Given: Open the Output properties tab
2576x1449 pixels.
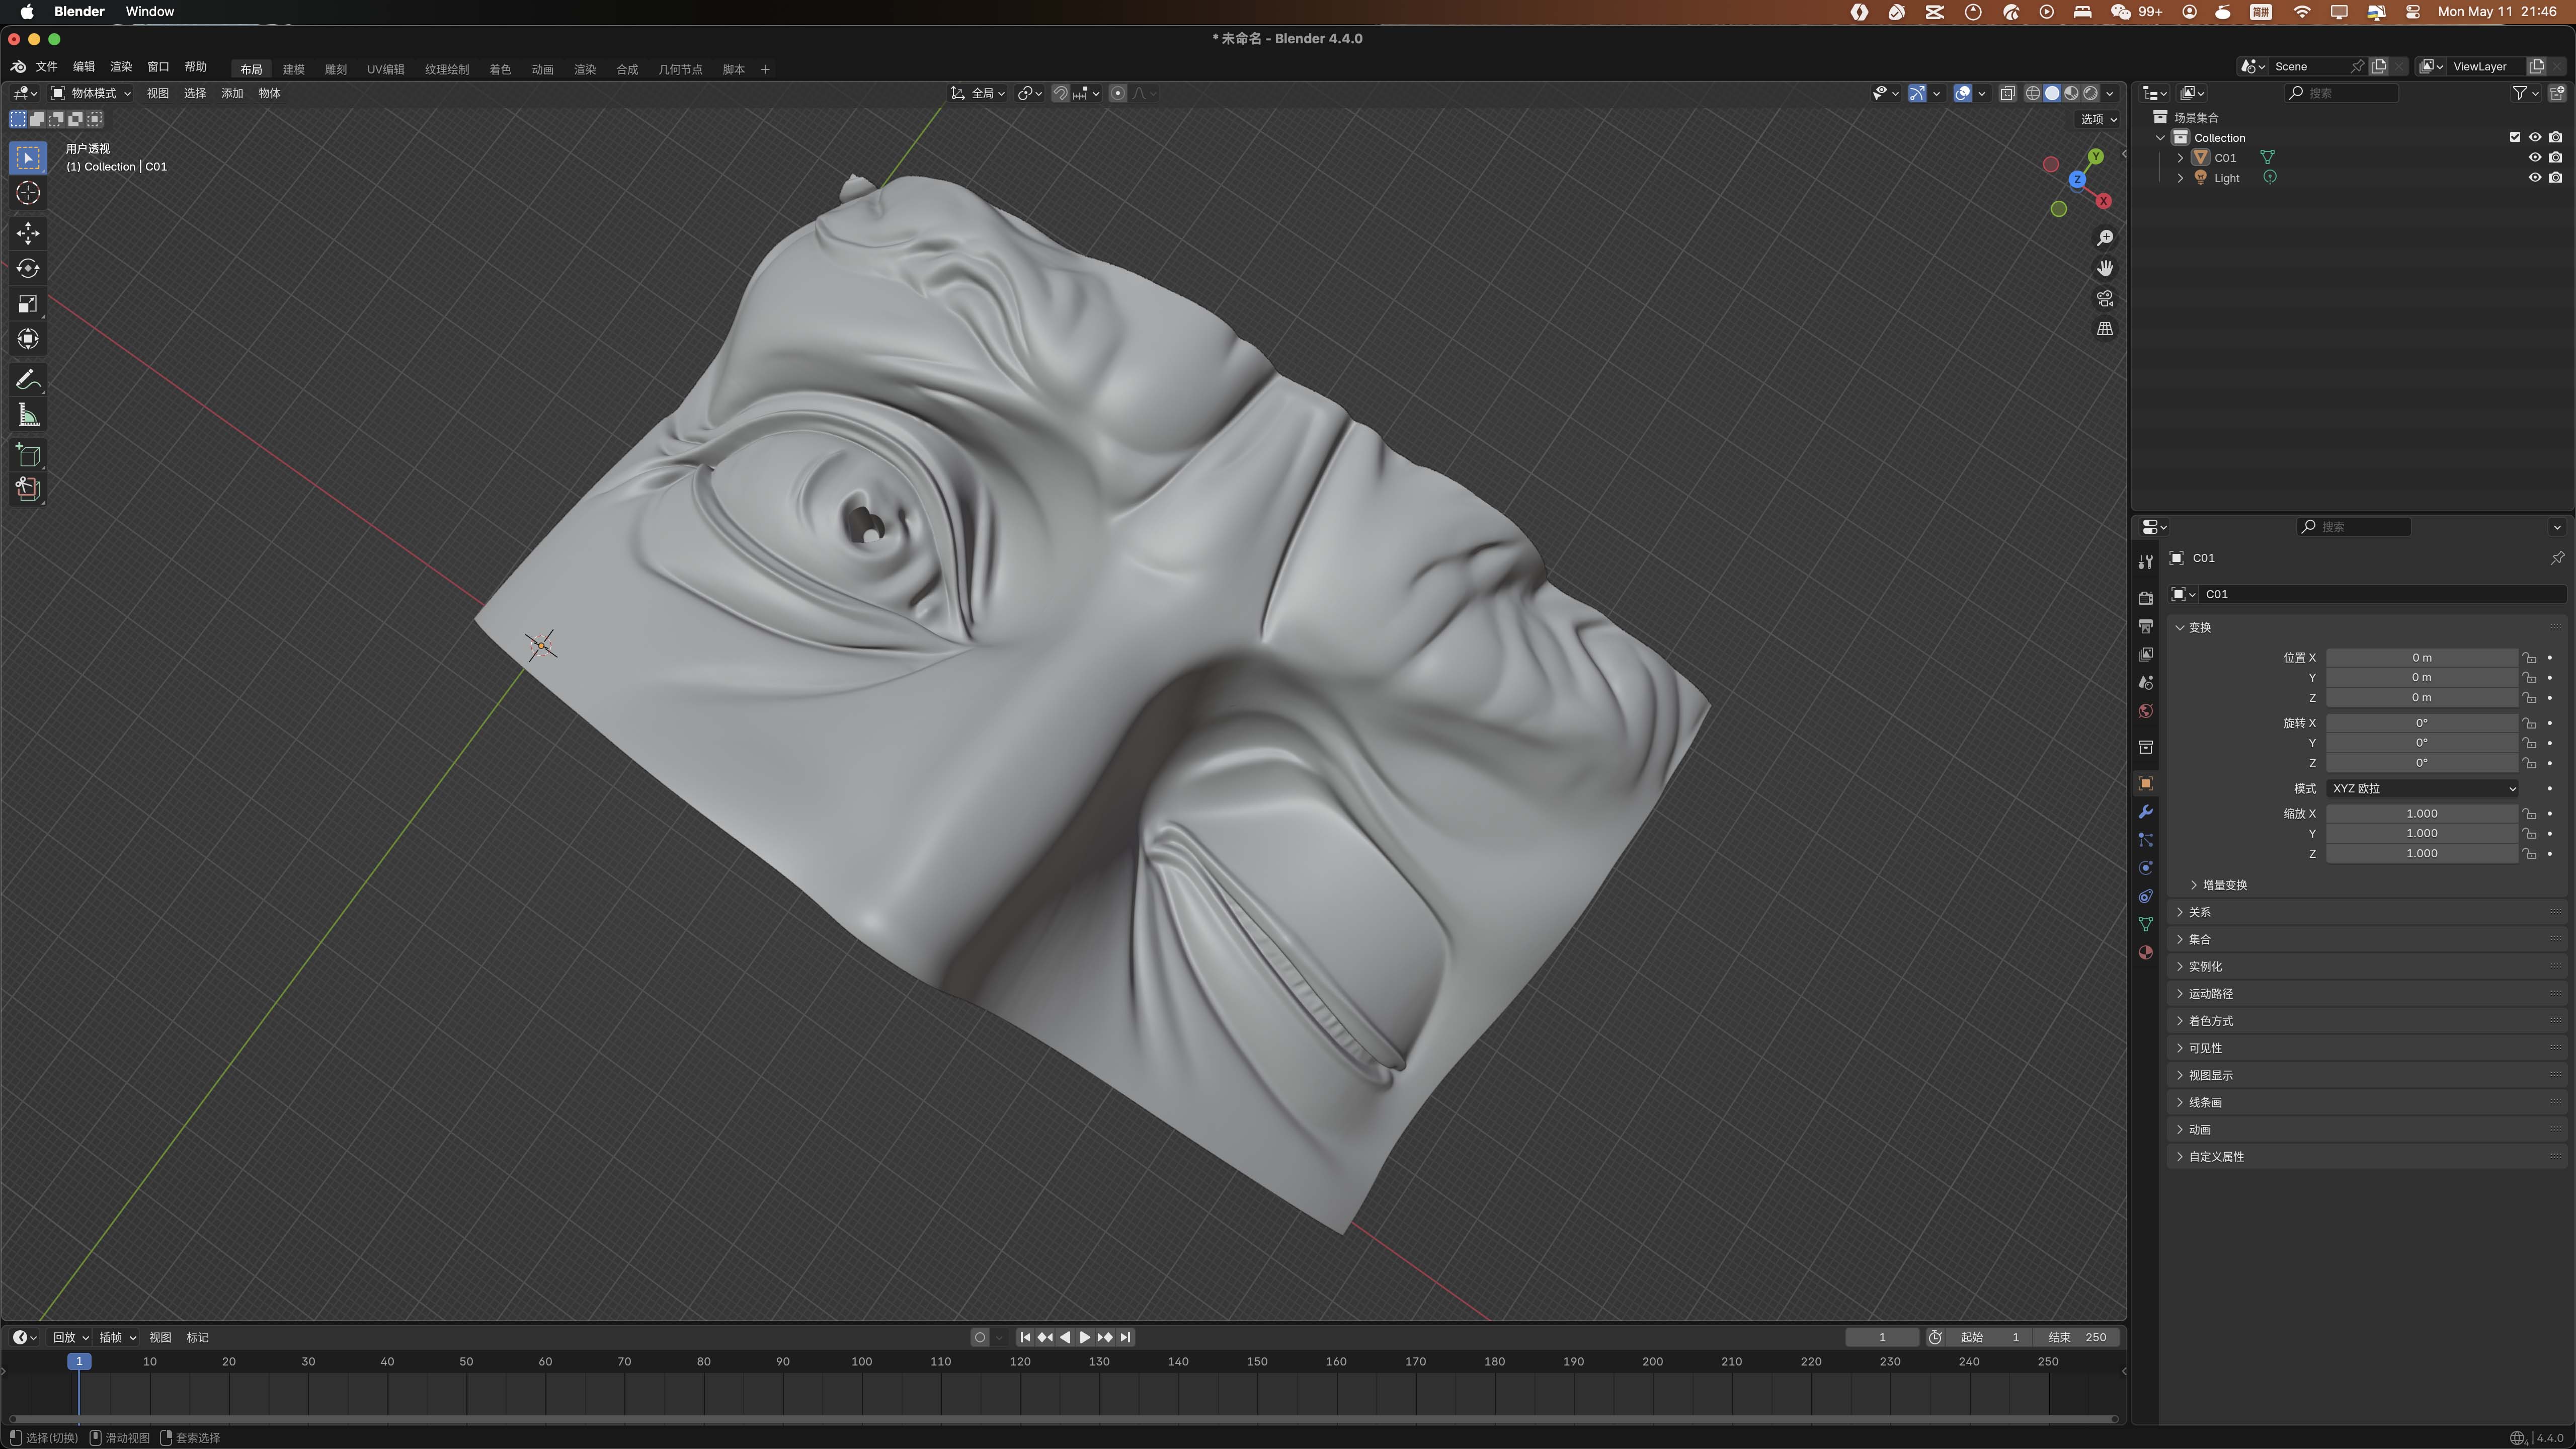Looking at the screenshot, I should pos(2145,626).
